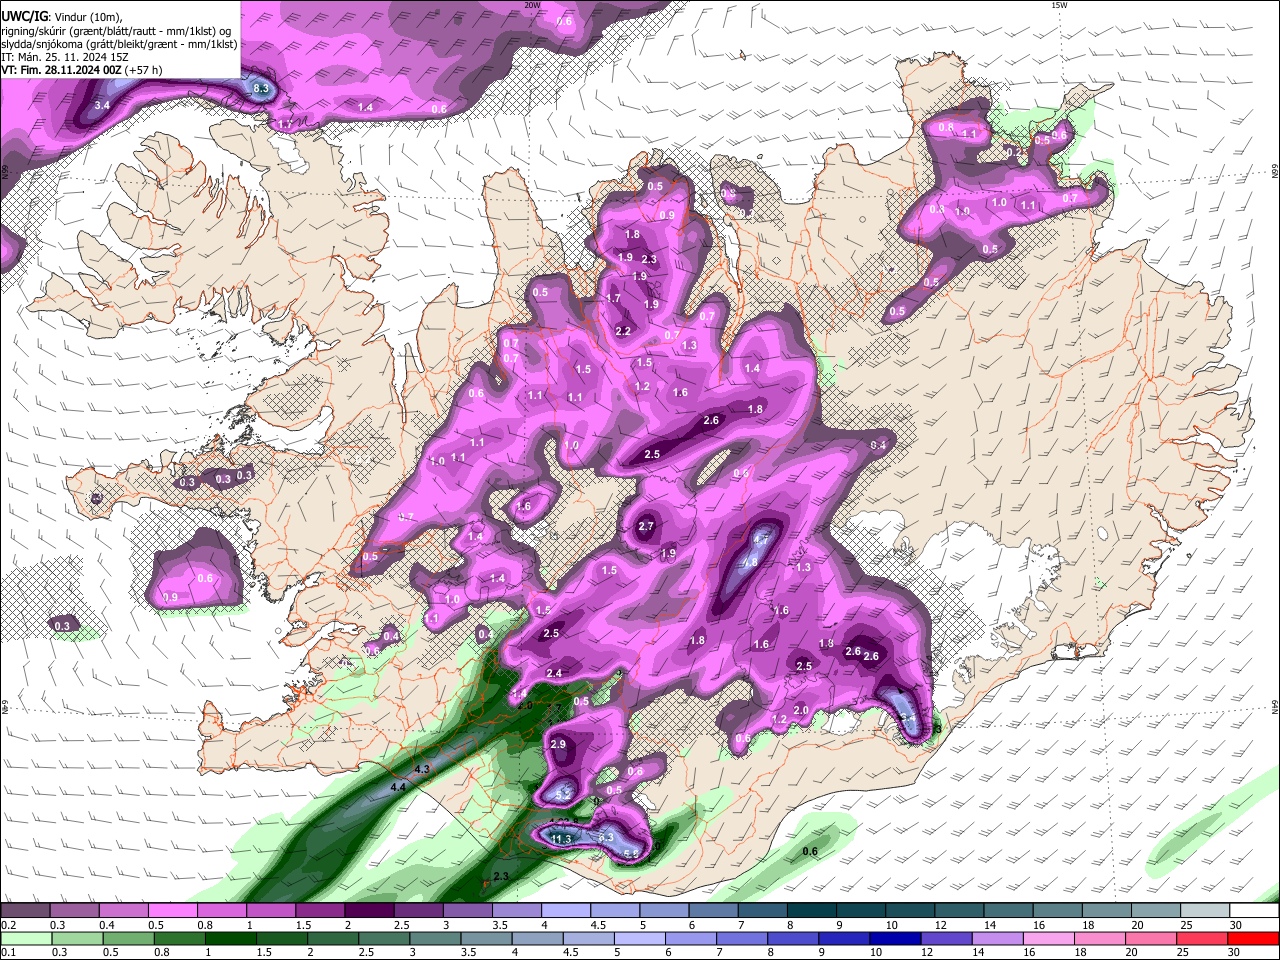Click the 'slydda/snjókoma' legend description line

point(120,44)
